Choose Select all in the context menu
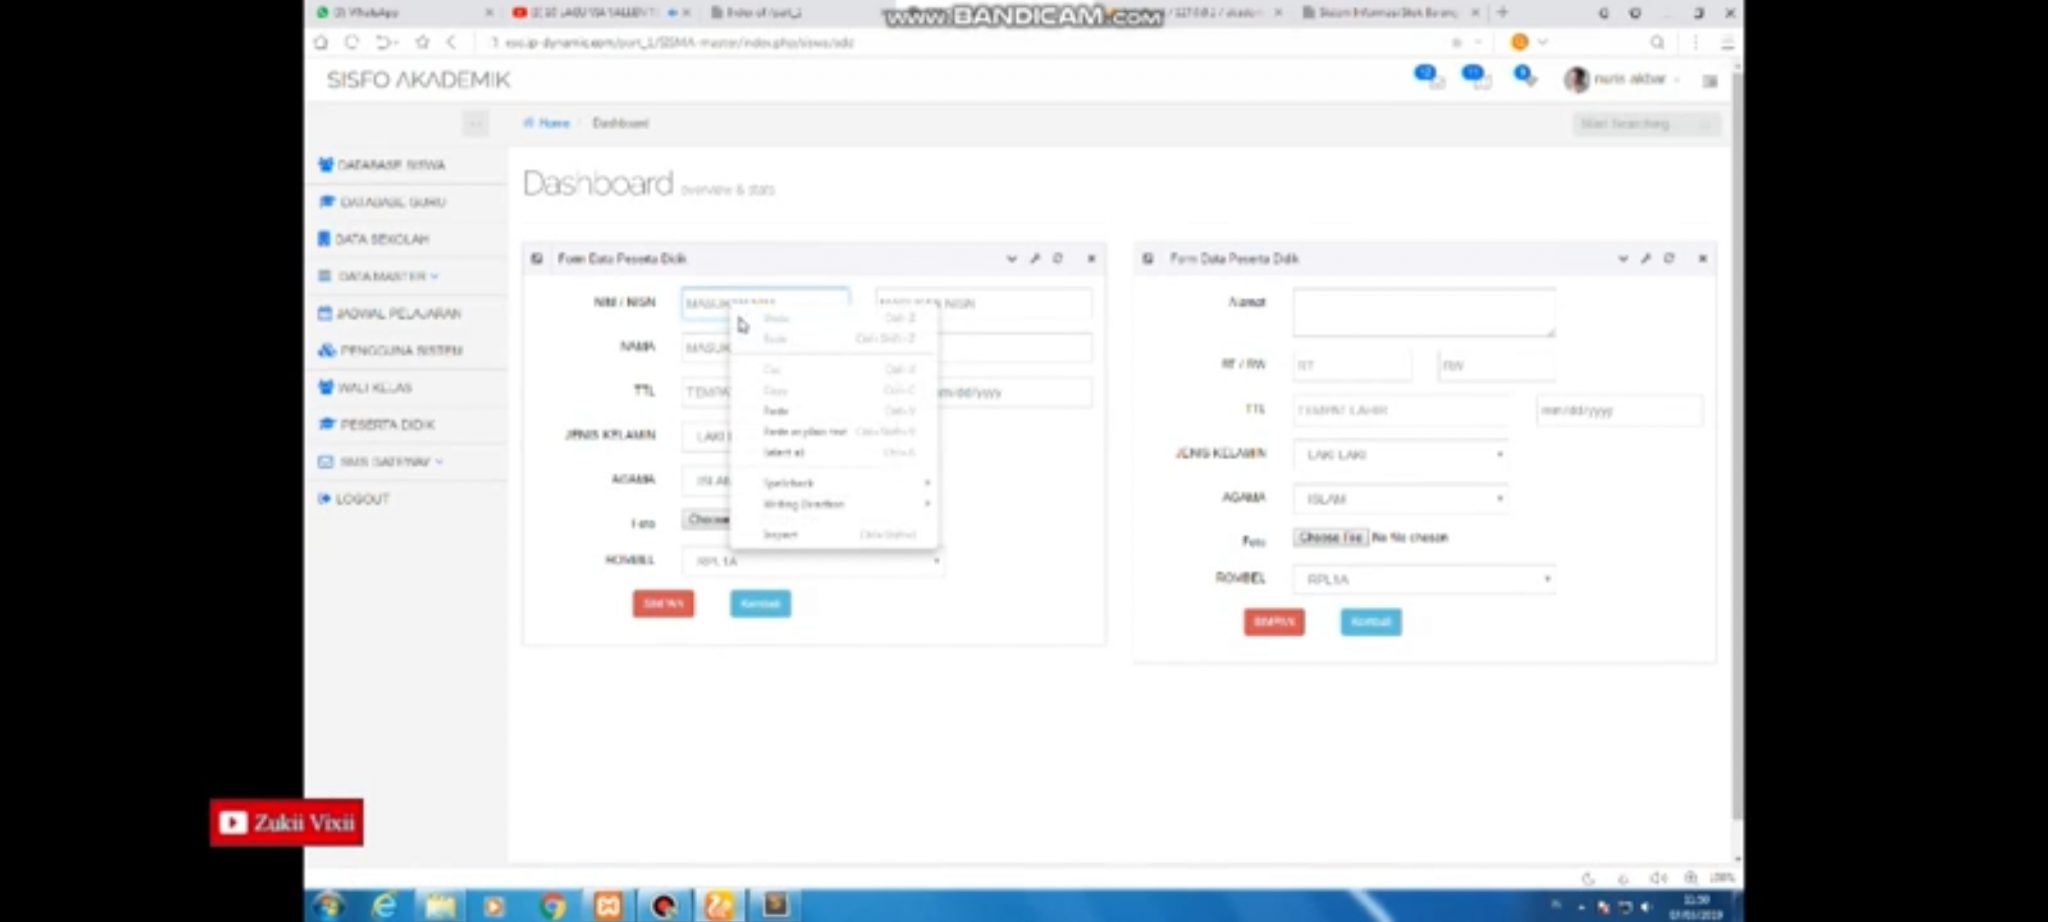2048x922 pixels. pyautogui.click(x=783, y=453)
